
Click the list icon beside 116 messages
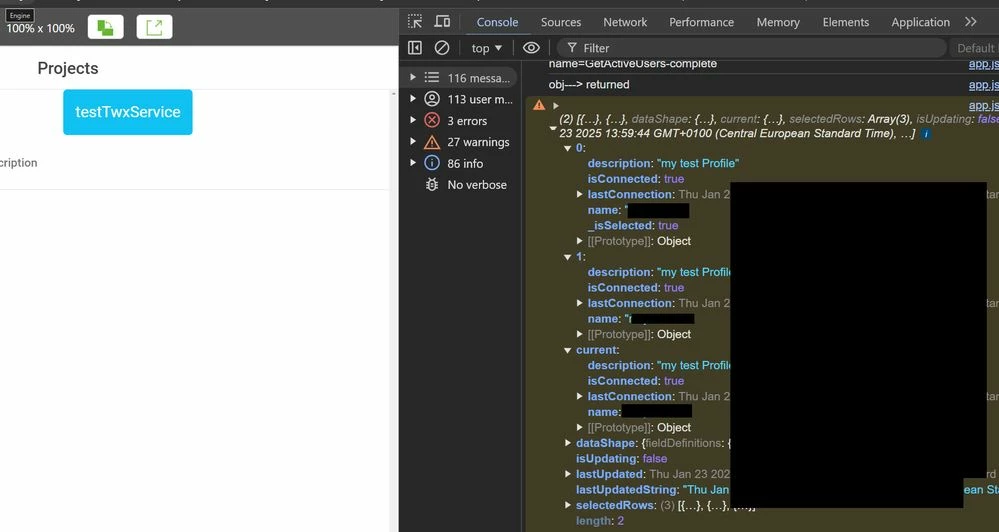pyautogui.click(x=432, y=78)
